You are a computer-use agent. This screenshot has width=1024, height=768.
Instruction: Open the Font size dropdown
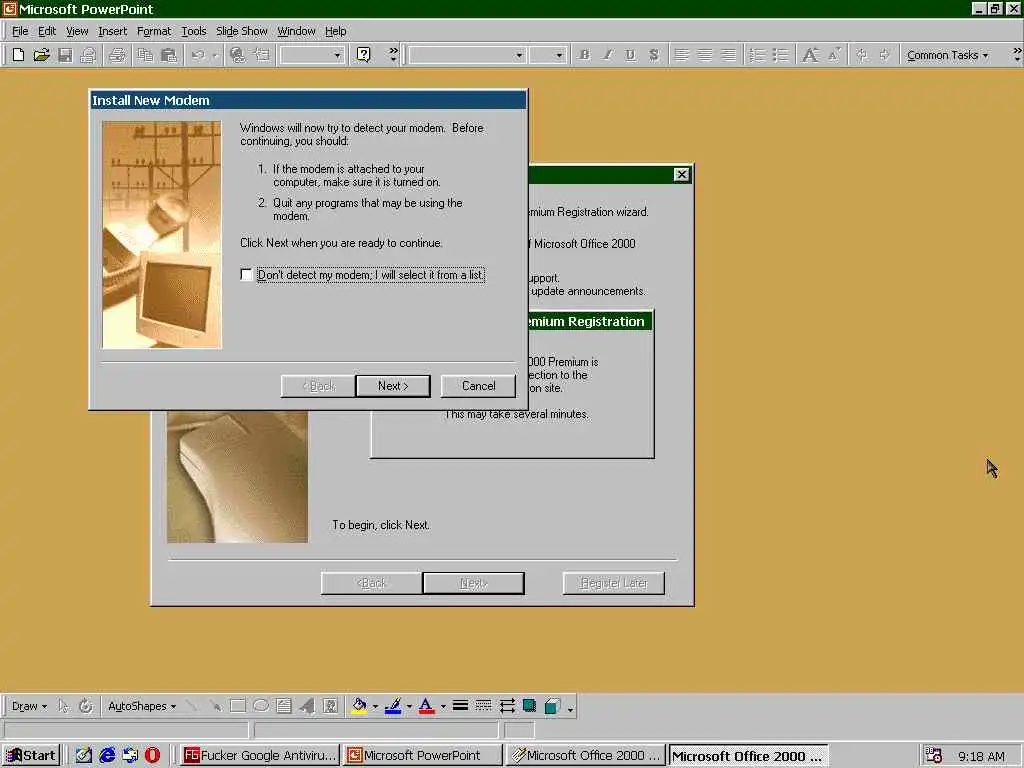[x=559, y=56]
